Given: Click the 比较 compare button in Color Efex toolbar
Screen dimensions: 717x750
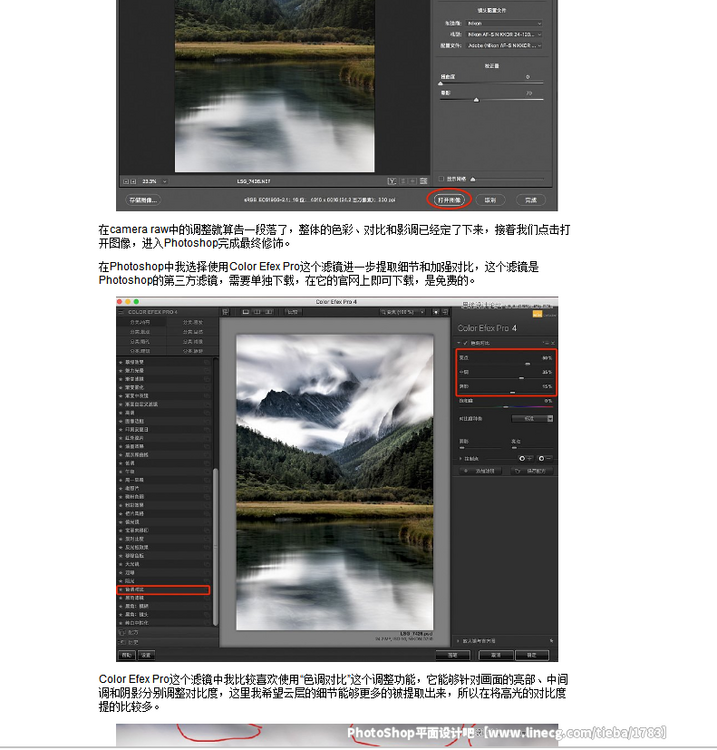Looking at the screenshot, I should tap(293, 312).
